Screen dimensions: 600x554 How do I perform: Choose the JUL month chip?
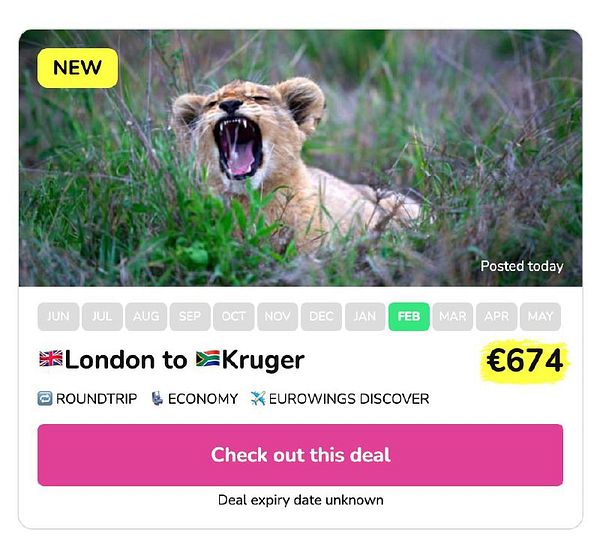click(102, 316)
